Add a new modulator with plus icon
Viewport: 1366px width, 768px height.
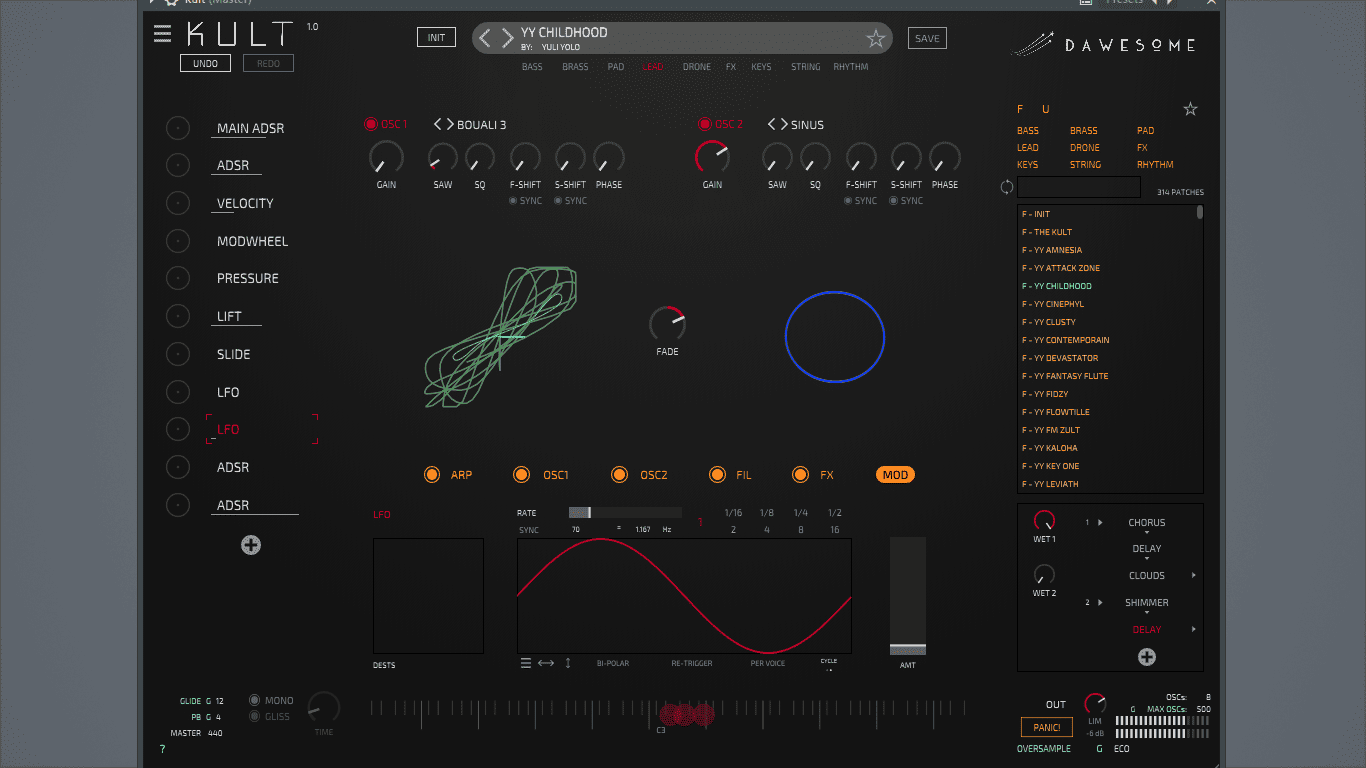[251, 545]
